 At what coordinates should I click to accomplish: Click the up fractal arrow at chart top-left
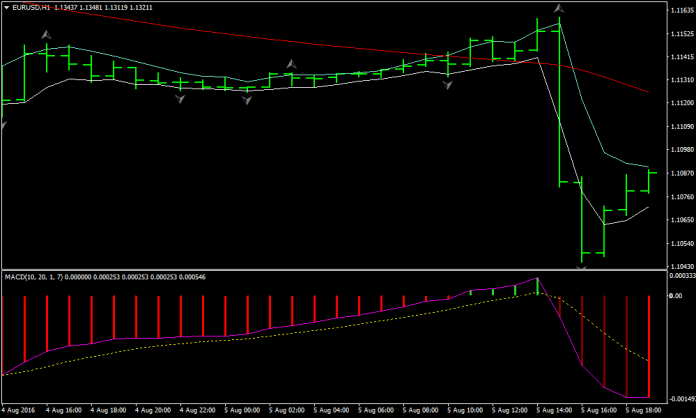tap(45, 36)
